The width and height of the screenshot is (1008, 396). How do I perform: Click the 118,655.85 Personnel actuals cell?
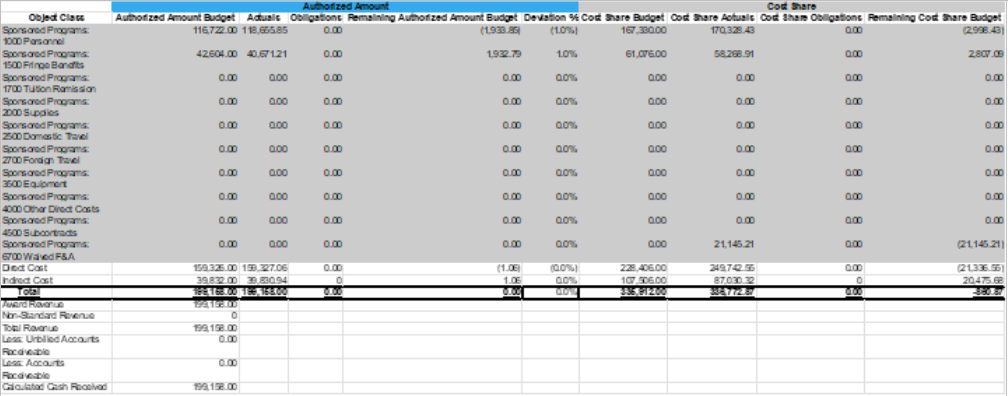coord(264,30)
